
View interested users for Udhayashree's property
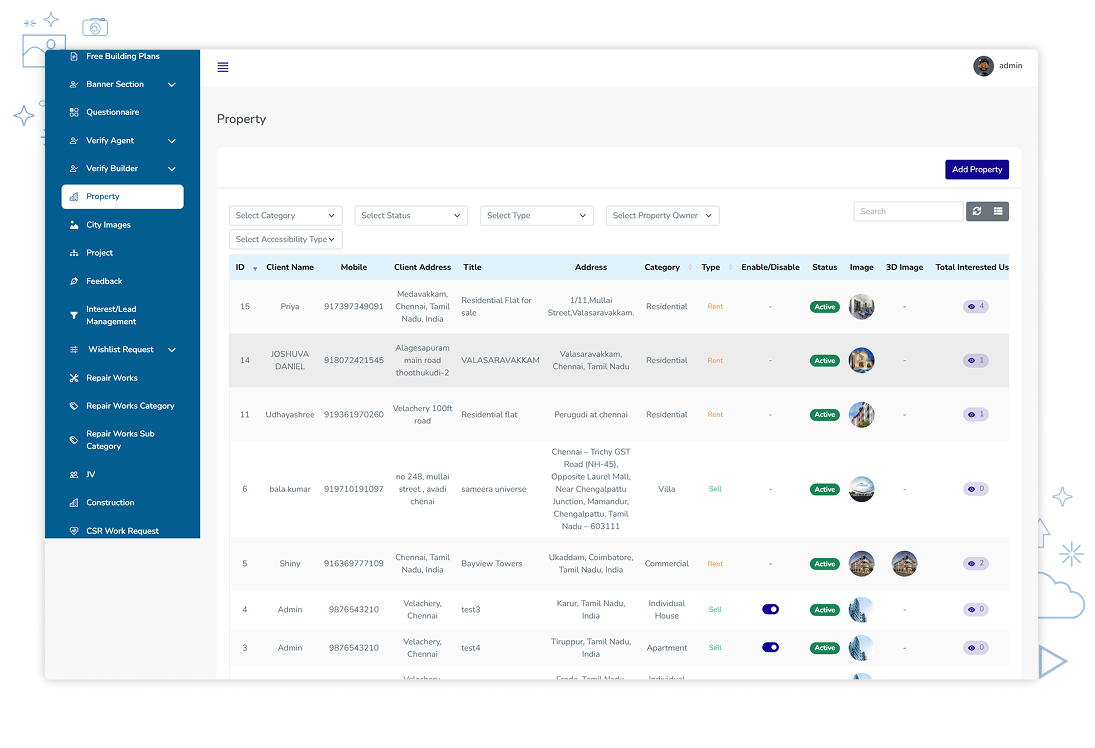976,415
